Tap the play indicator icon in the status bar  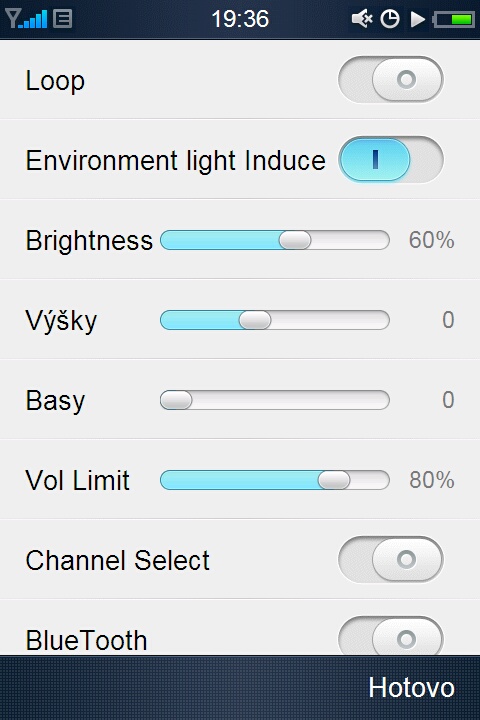[x=418, y=19]
